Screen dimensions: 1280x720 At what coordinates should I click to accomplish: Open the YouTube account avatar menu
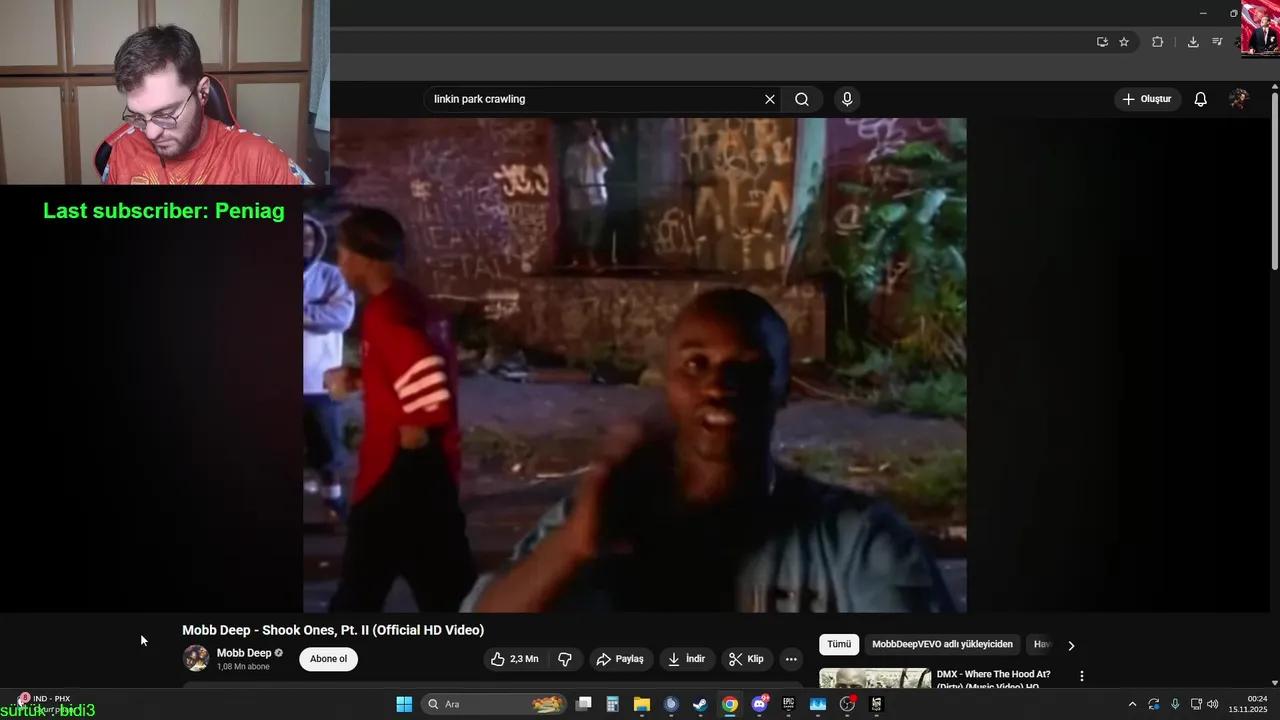(x=1239, y=99)
